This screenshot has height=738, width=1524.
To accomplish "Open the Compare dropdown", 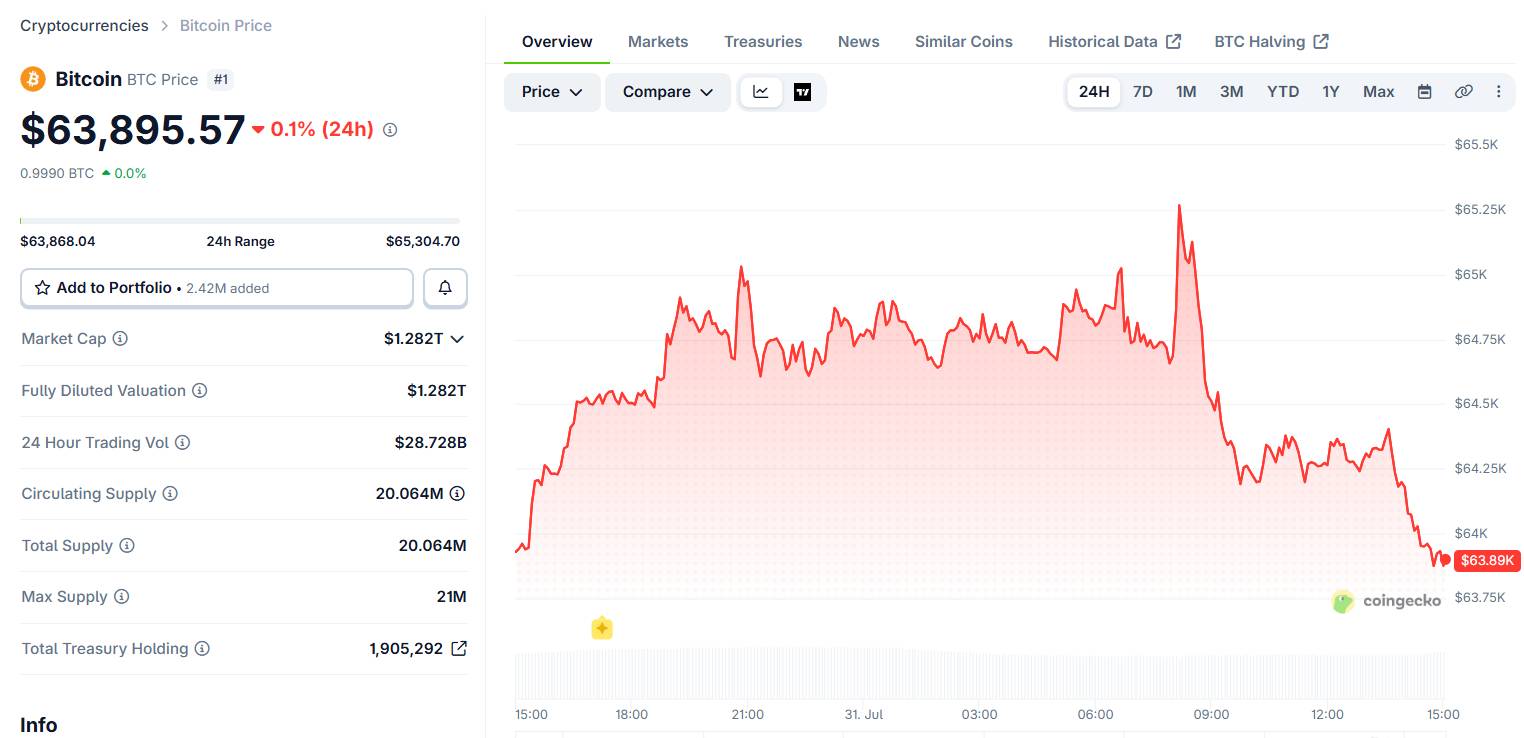I will (x=668, y=92).
